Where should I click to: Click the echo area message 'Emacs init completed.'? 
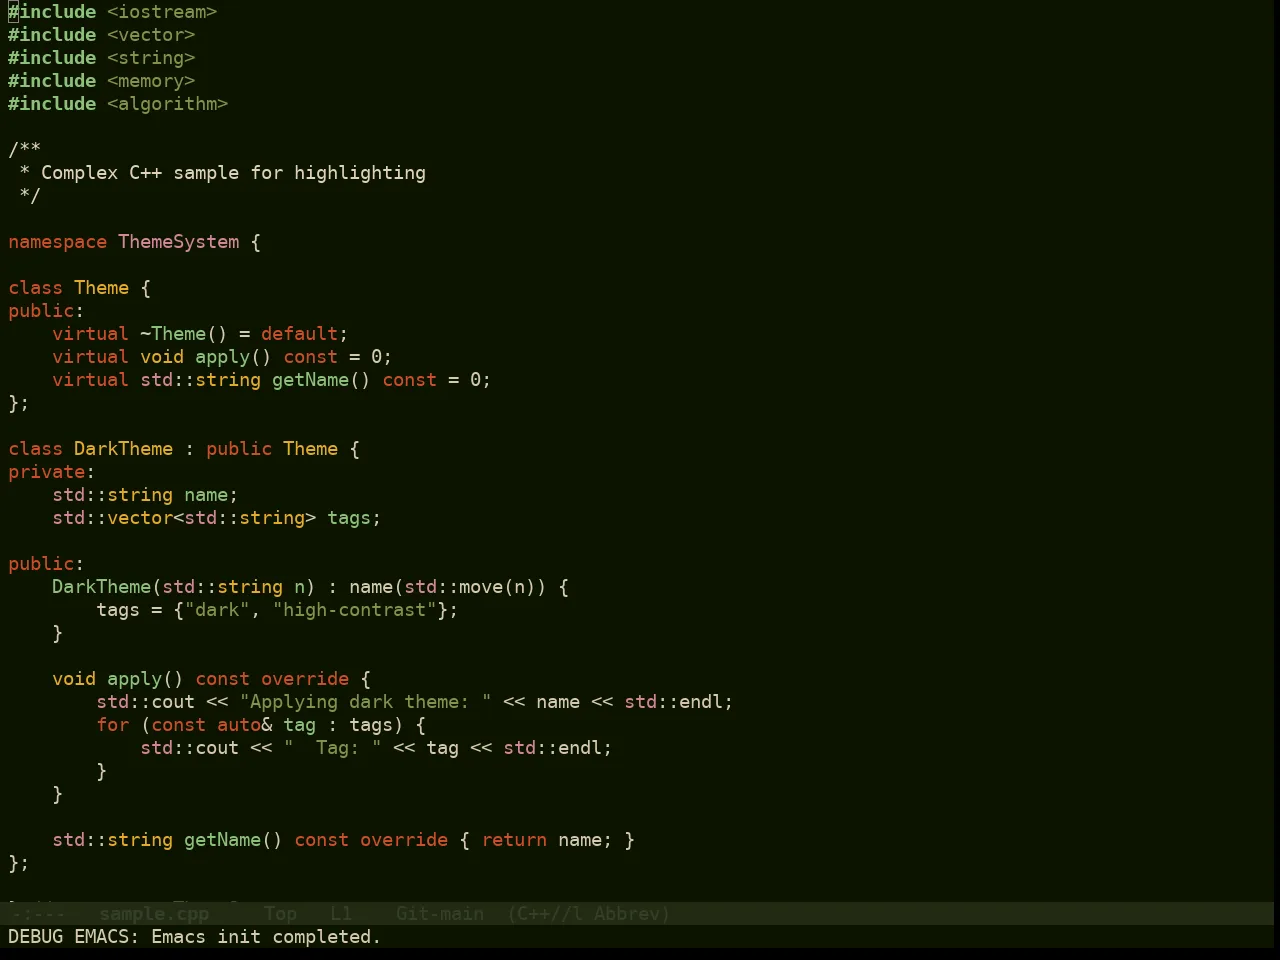[x=266, y=937]
